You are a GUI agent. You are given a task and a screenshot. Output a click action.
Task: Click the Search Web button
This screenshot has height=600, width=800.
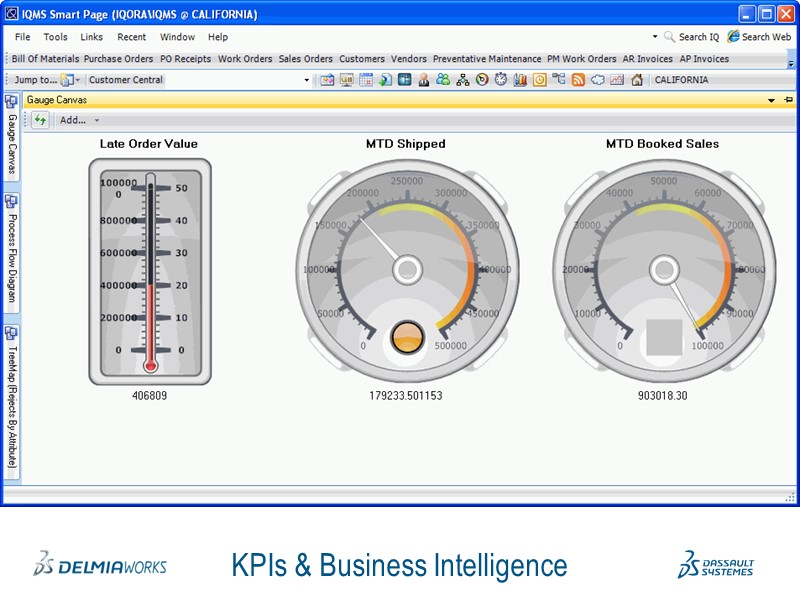(759, 37)
